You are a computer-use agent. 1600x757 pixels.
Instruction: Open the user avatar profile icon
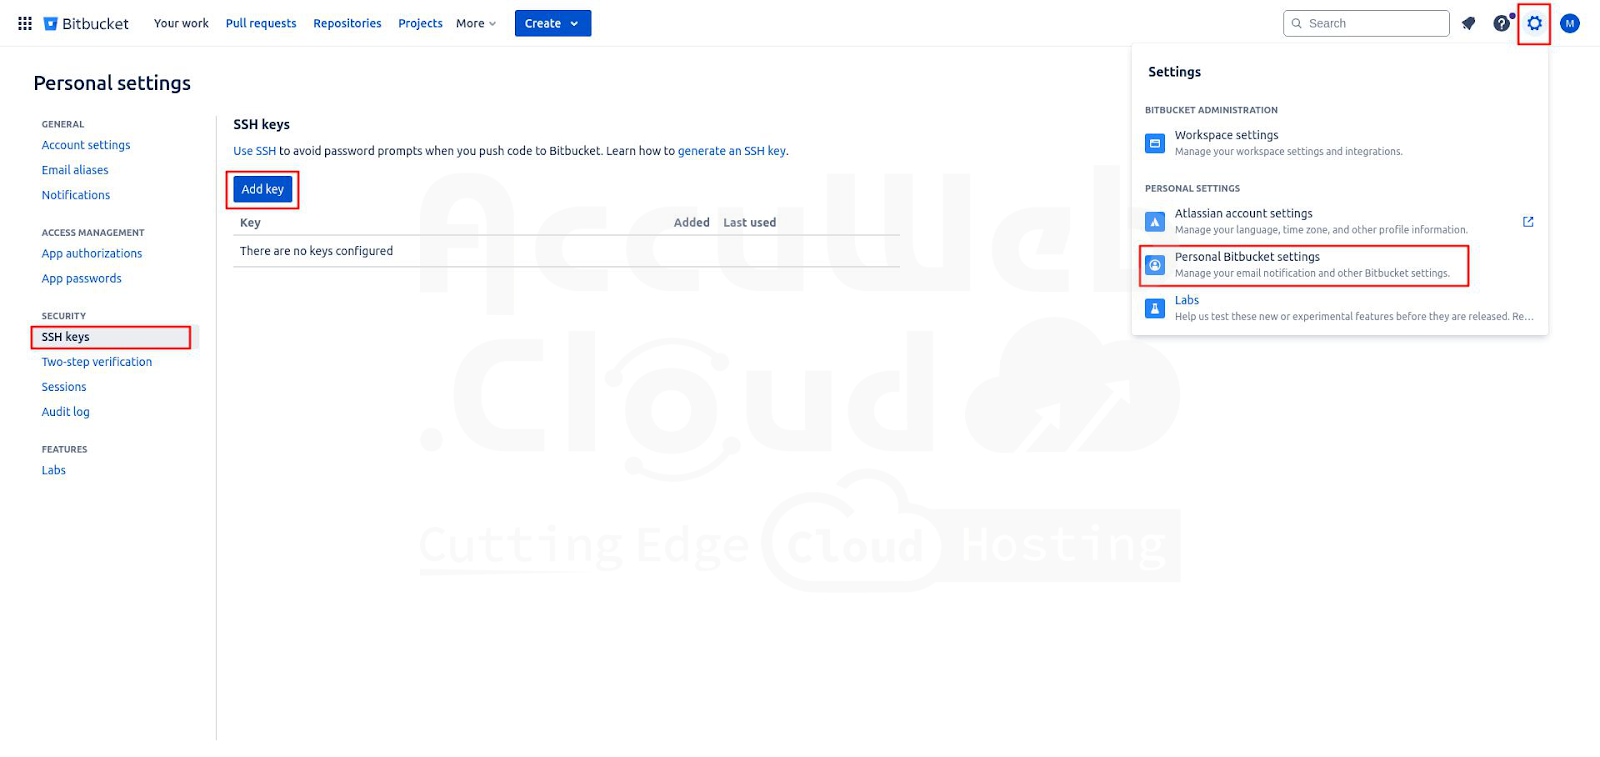tap(1569, 23)
